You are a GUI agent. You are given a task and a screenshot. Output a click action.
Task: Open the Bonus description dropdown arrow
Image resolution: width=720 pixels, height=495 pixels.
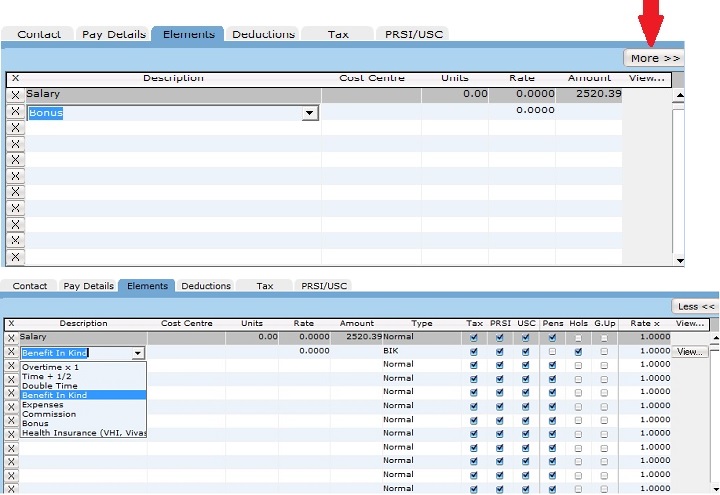[x=309, y=113]
